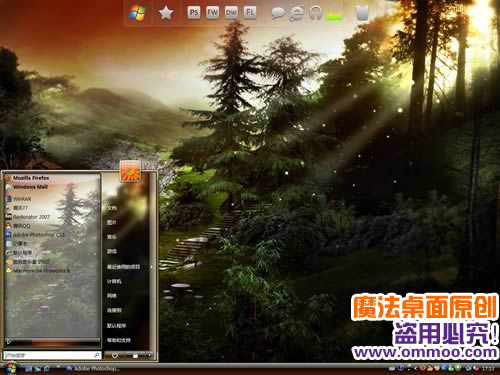
Task: Open Dreamweaver via the DW dock icon
Action: [x=231, y=13]
